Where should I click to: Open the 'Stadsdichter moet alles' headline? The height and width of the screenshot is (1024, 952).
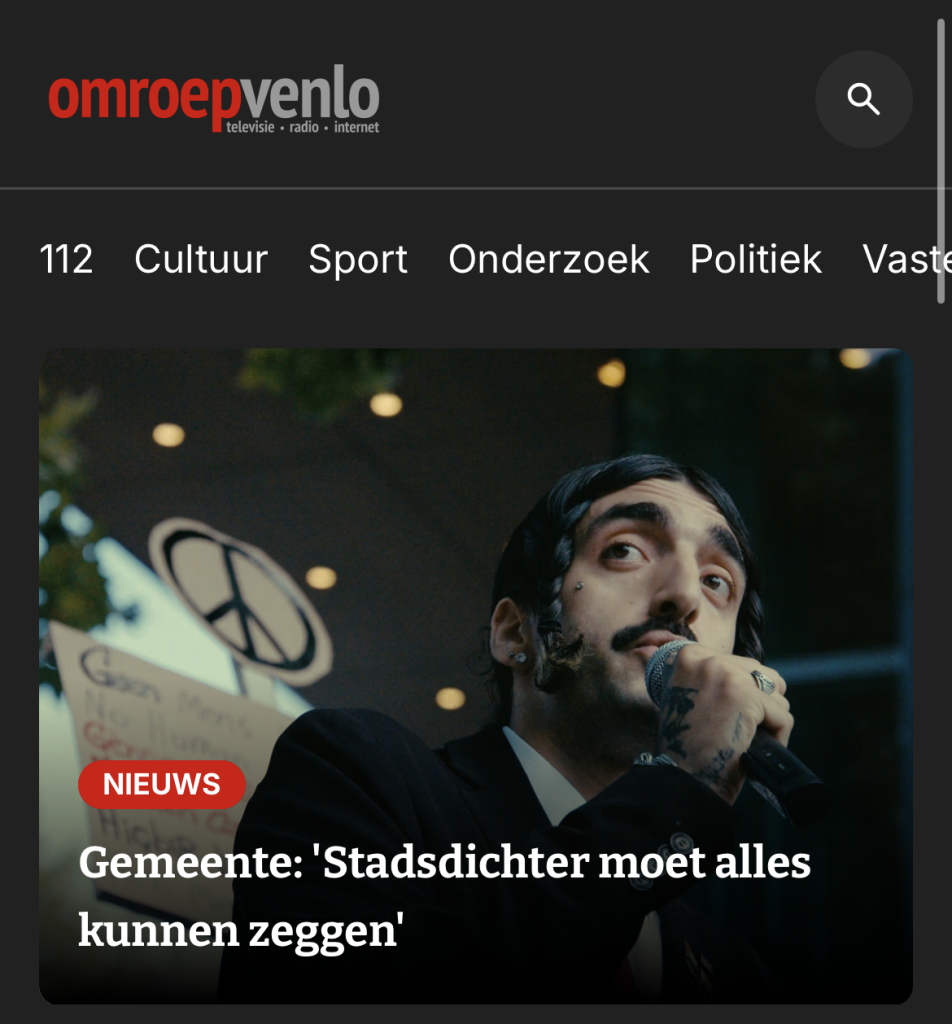[x=445, y=862]
